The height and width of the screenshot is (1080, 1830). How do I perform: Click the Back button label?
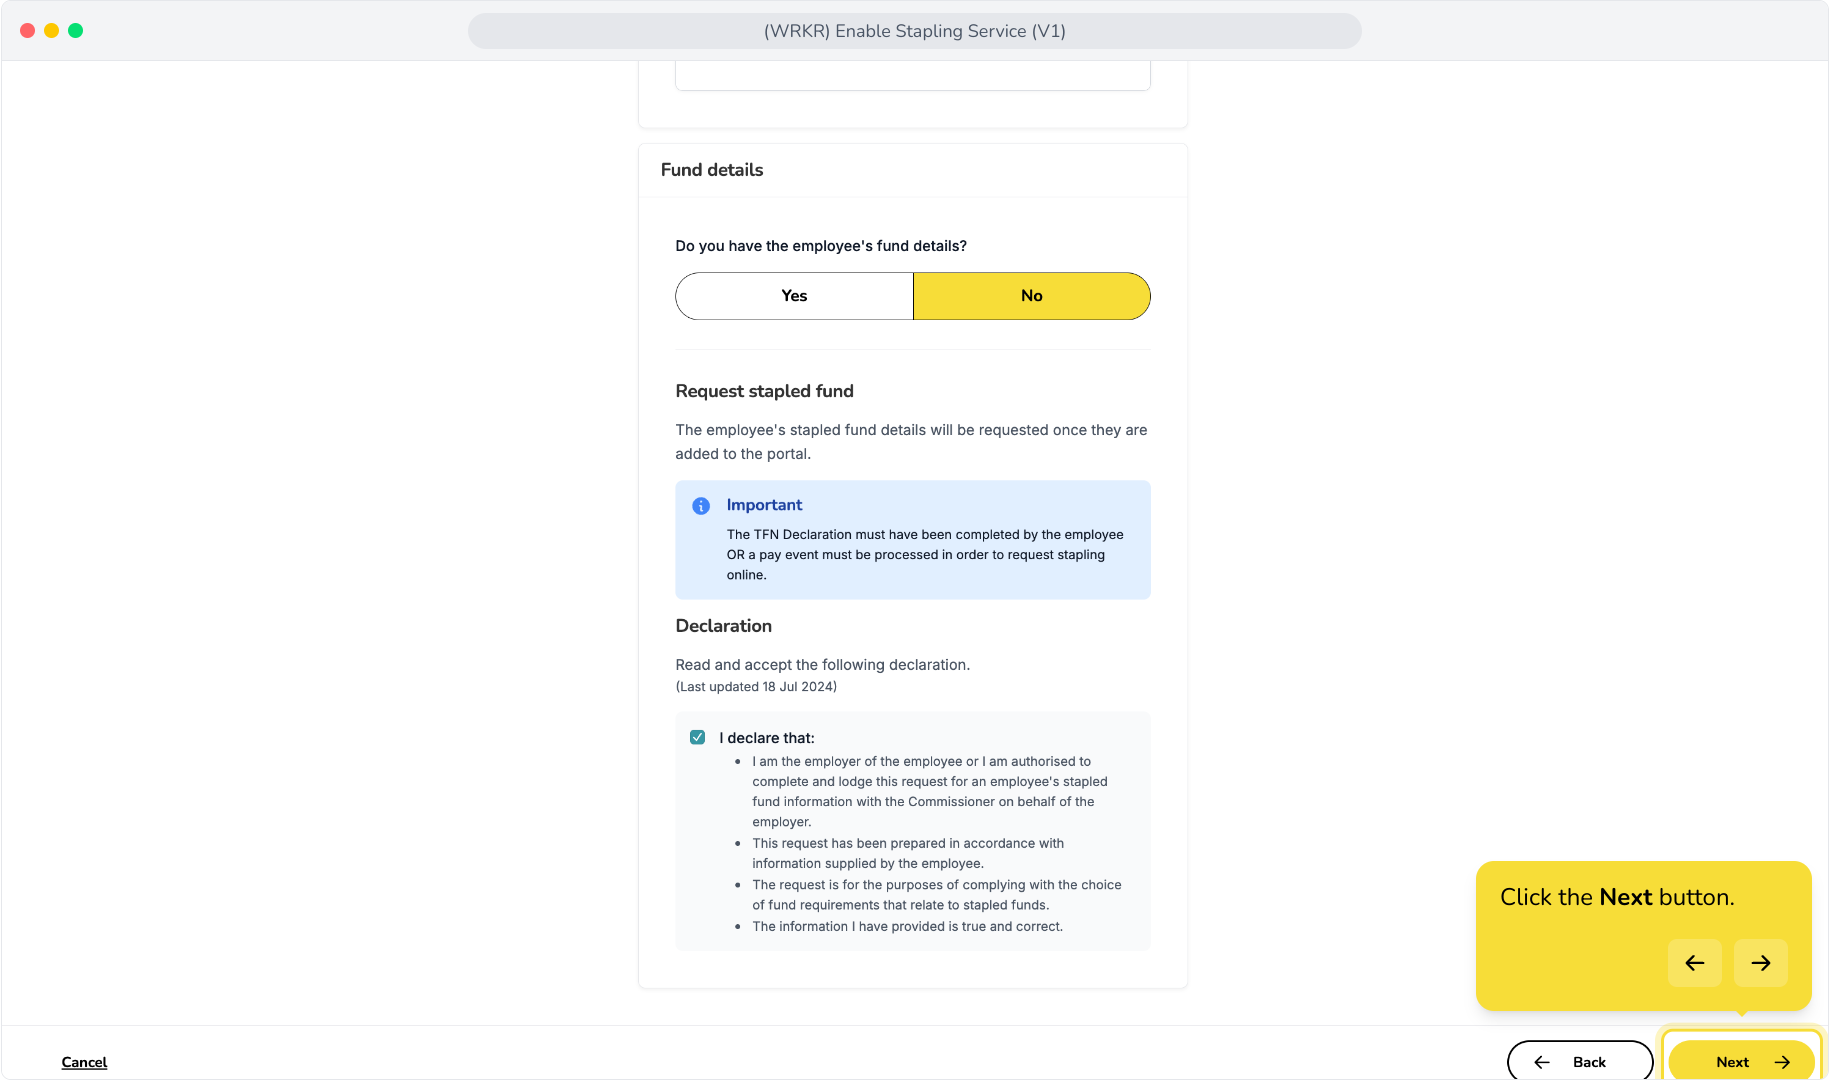click(x=1589, y=1062)
